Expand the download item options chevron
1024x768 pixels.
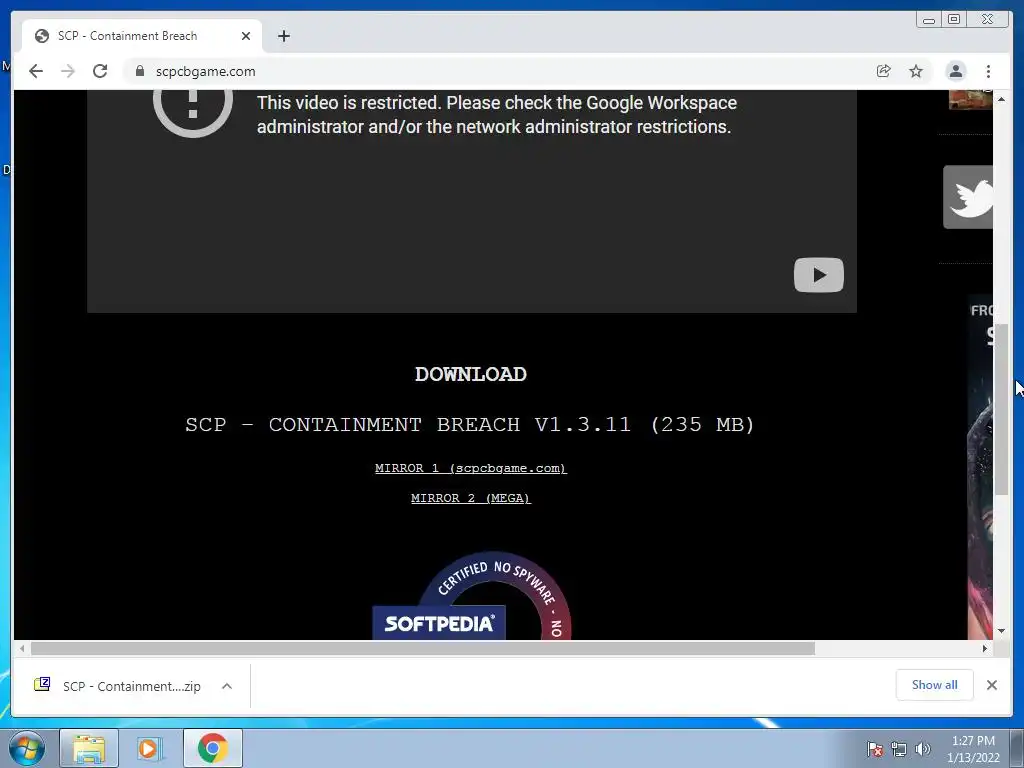pos(227,686)
